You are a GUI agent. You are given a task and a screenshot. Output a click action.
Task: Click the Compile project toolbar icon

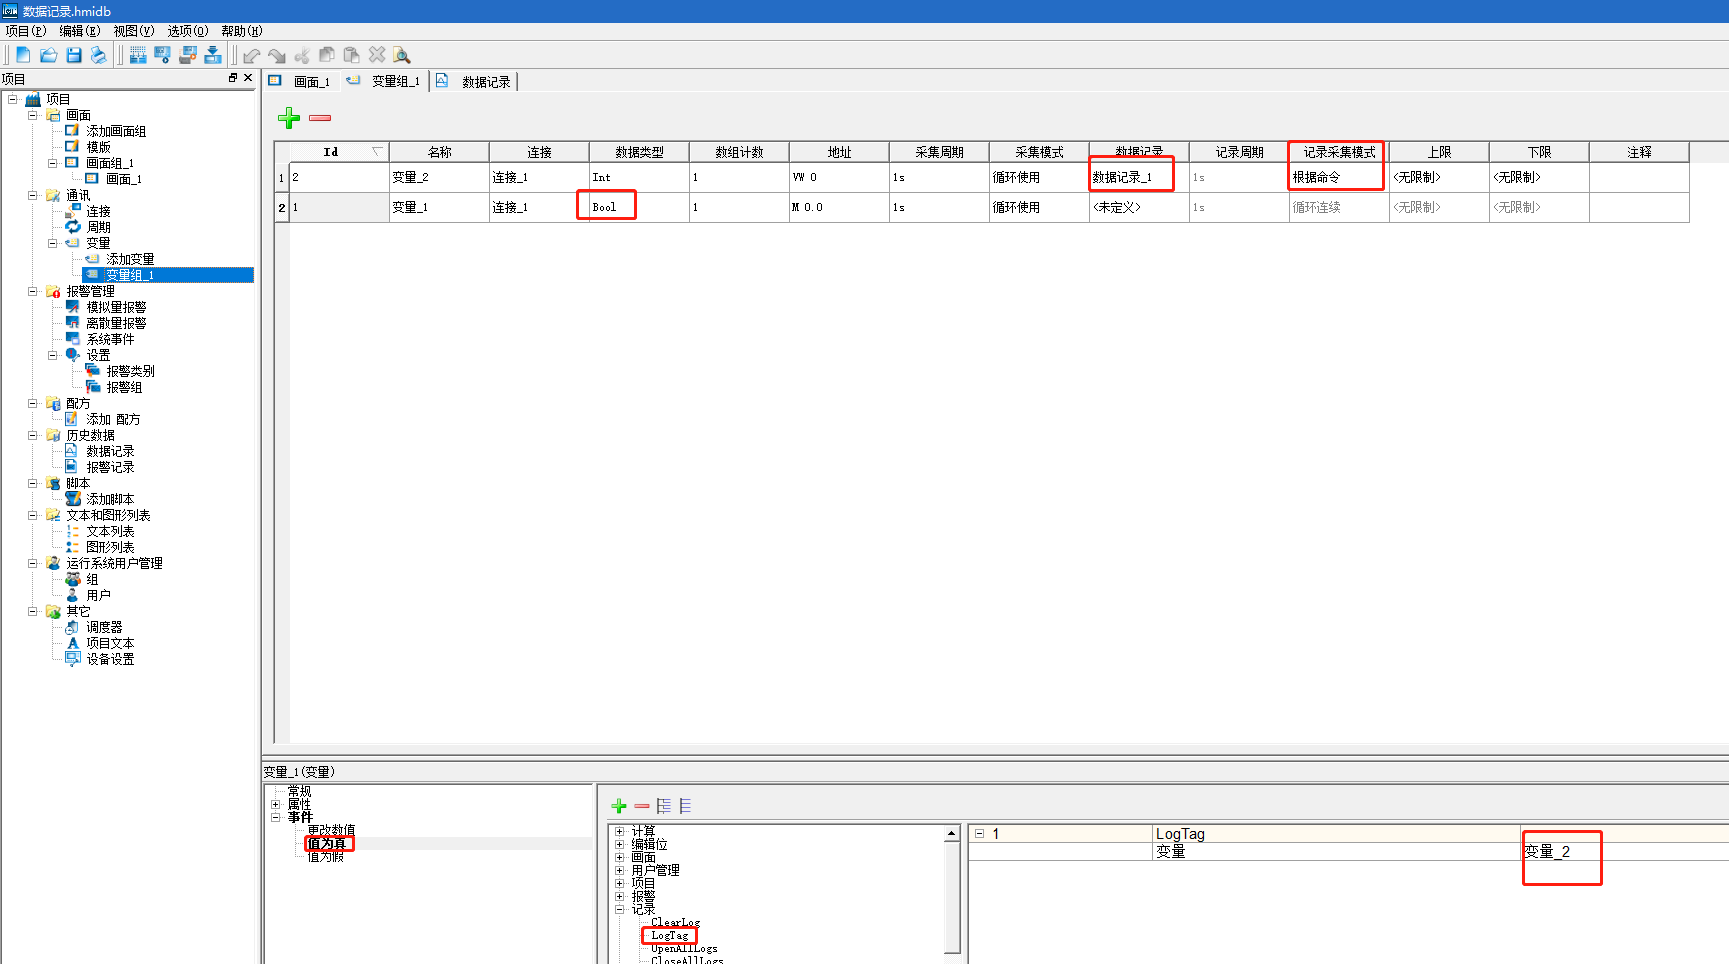pyautogui.click(x=138, y=55)
